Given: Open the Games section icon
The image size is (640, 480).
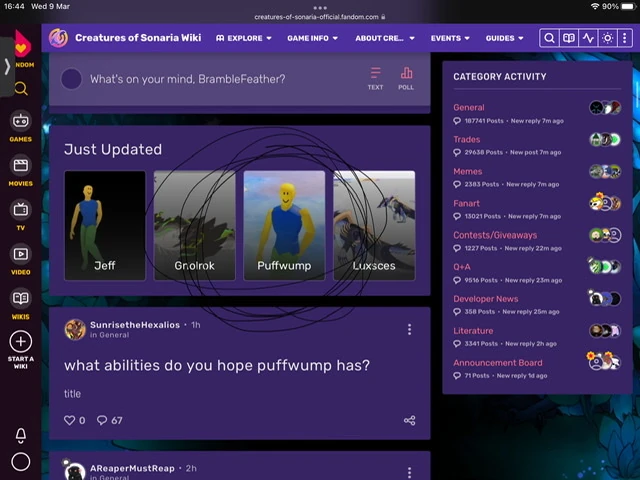Looking at the screenshot, I should (21, 121).
